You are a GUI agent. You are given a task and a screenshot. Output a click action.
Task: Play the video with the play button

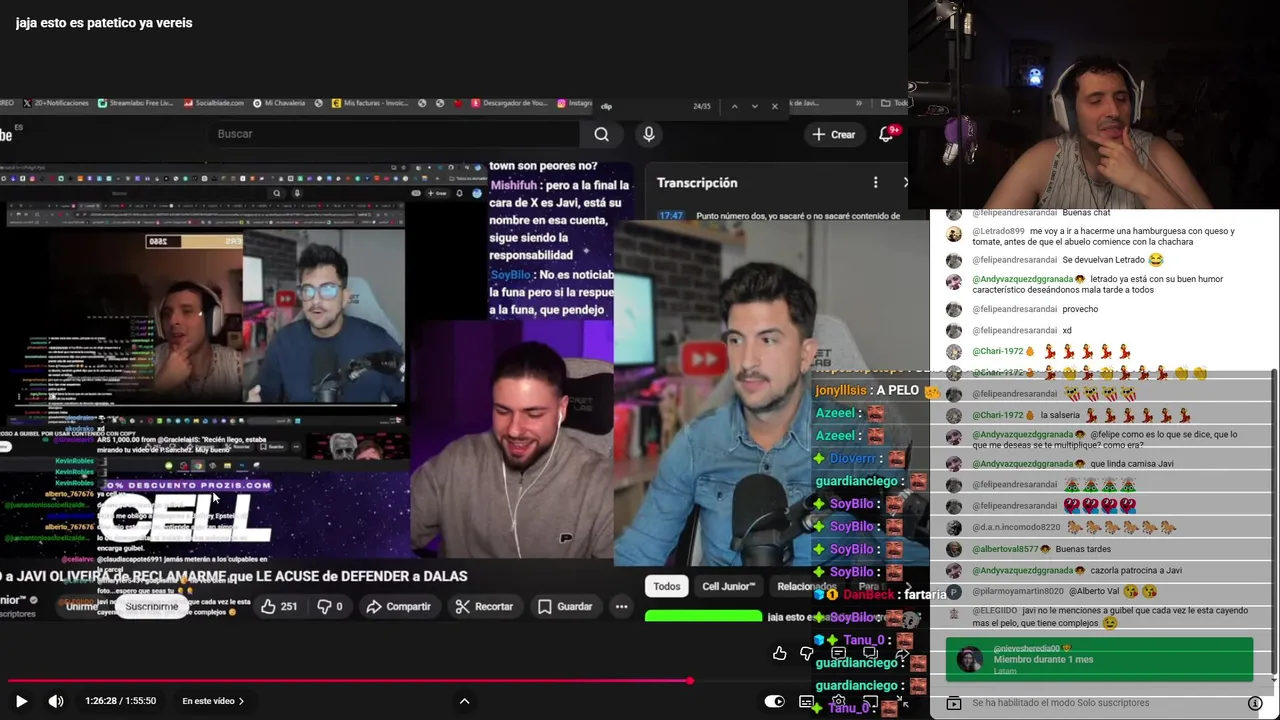point(21,701)
